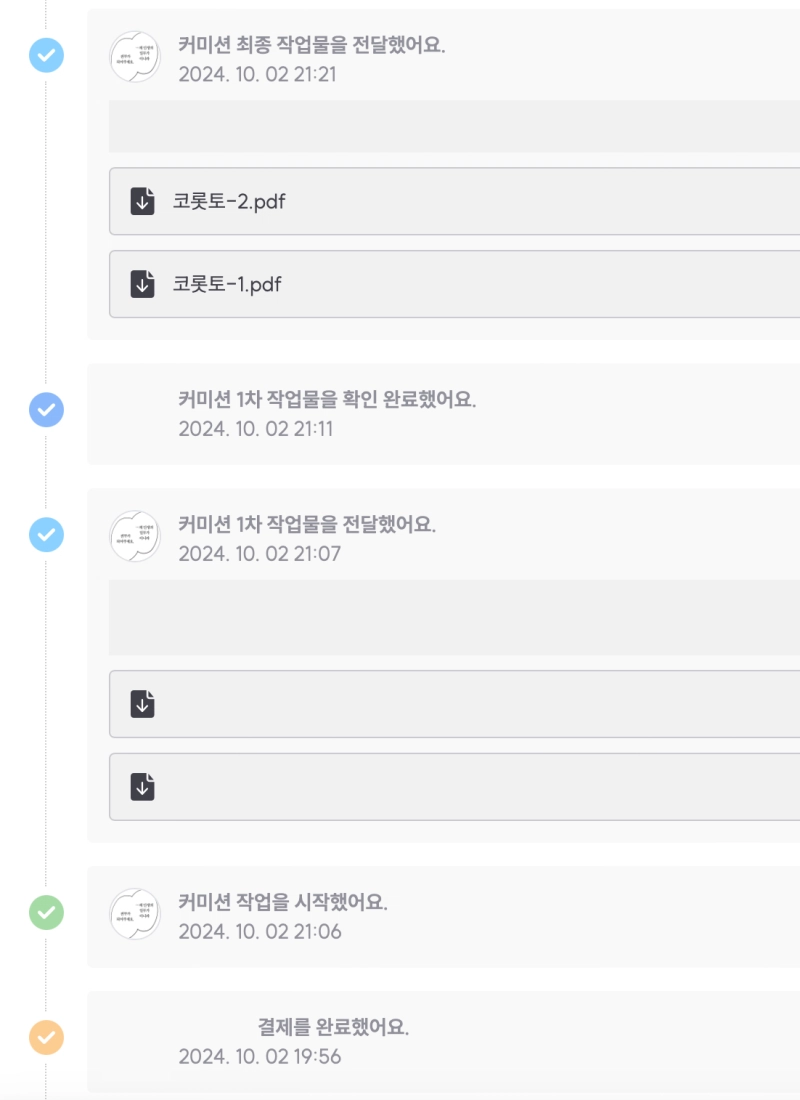The height and width of the screenshot is (1100, 800).
Task: Click first unnamed file download icon in 1차 작업물
Action: coord(143,704)
